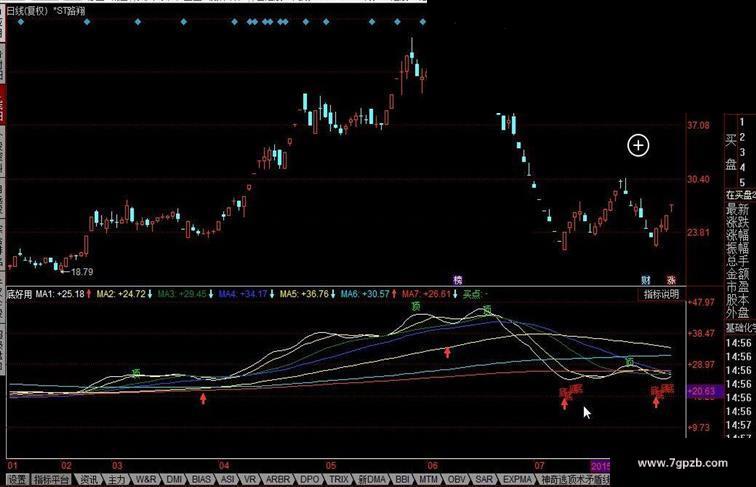Viewport: 756px width, 487px height.
Task: Open the 基础化学 sector link
Action: (741, 328)
